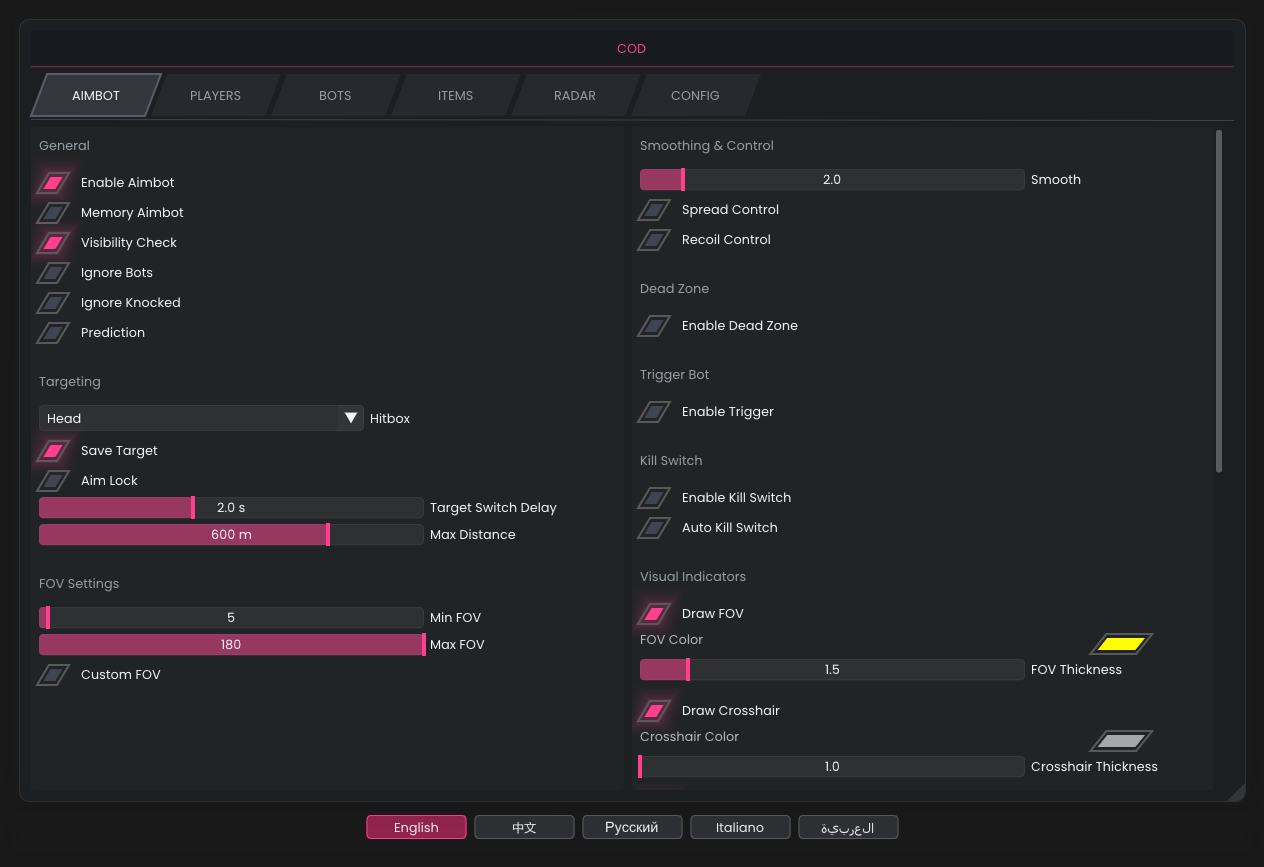This screenshot has width=1264, height=867.
Task: Tick the Custom FOV checkbox
Action: point(54,675)
